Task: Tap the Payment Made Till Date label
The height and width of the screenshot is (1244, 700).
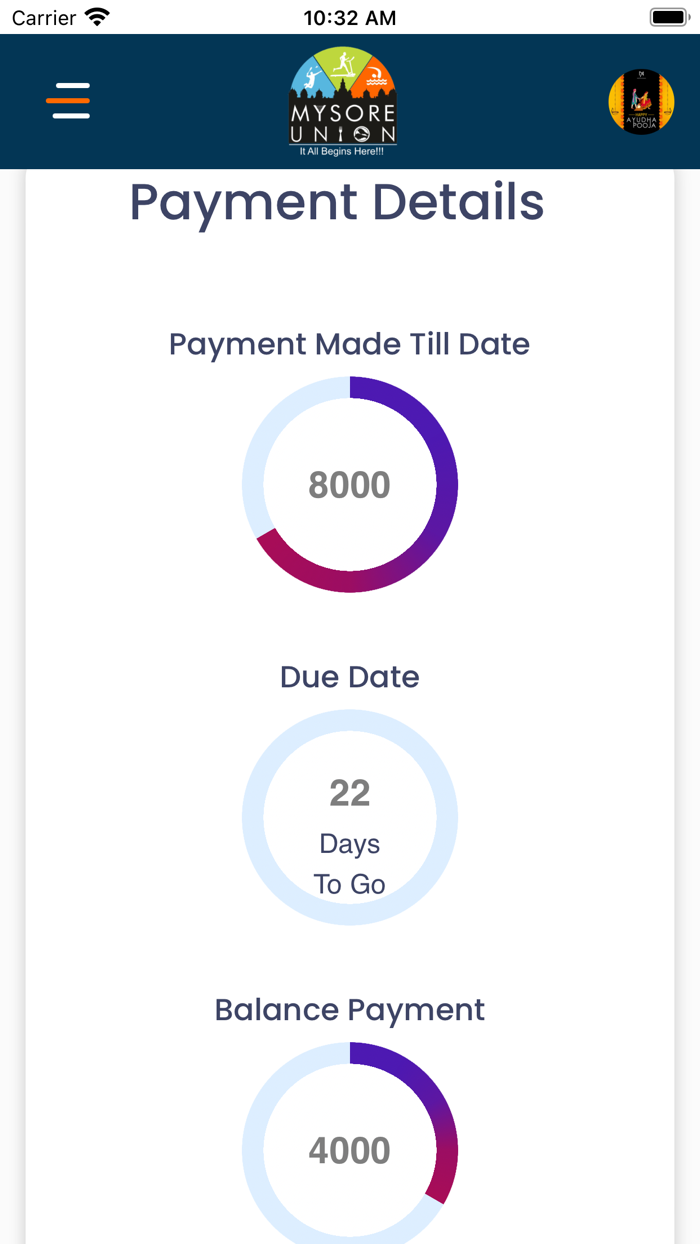Action: [x=349, y=344]
